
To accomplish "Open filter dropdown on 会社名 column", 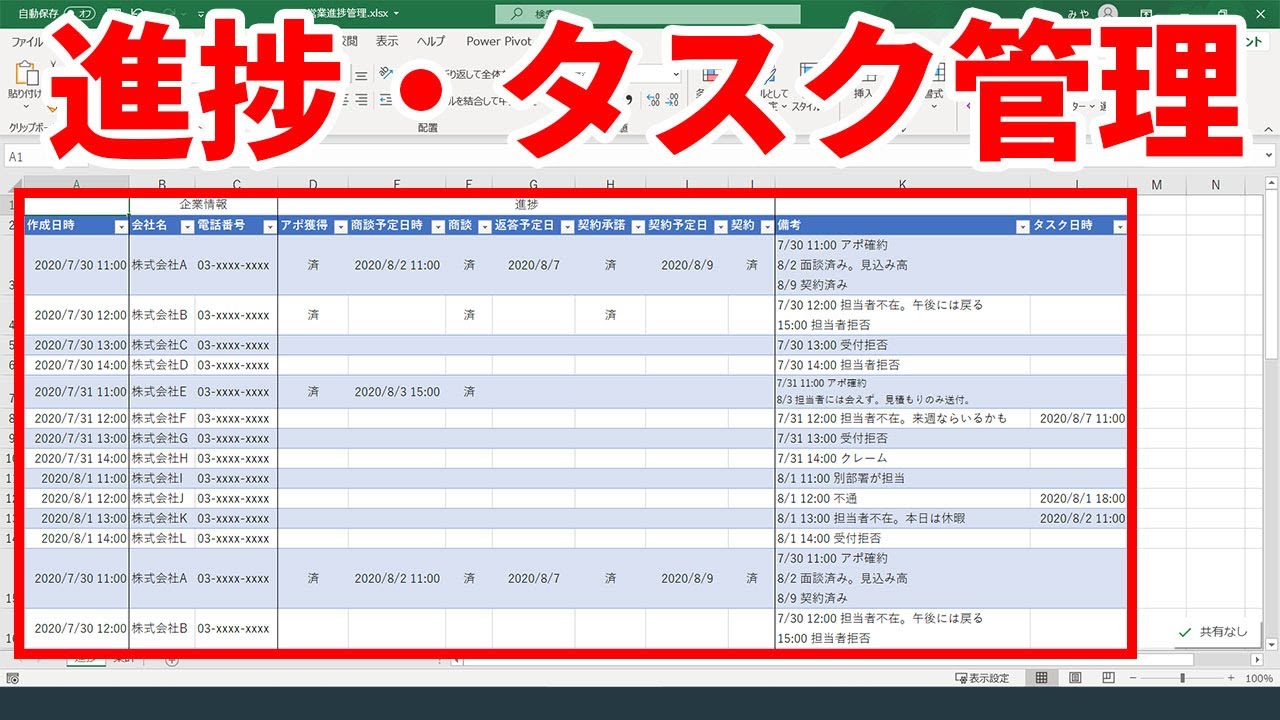I will click(x=186, y=226).
